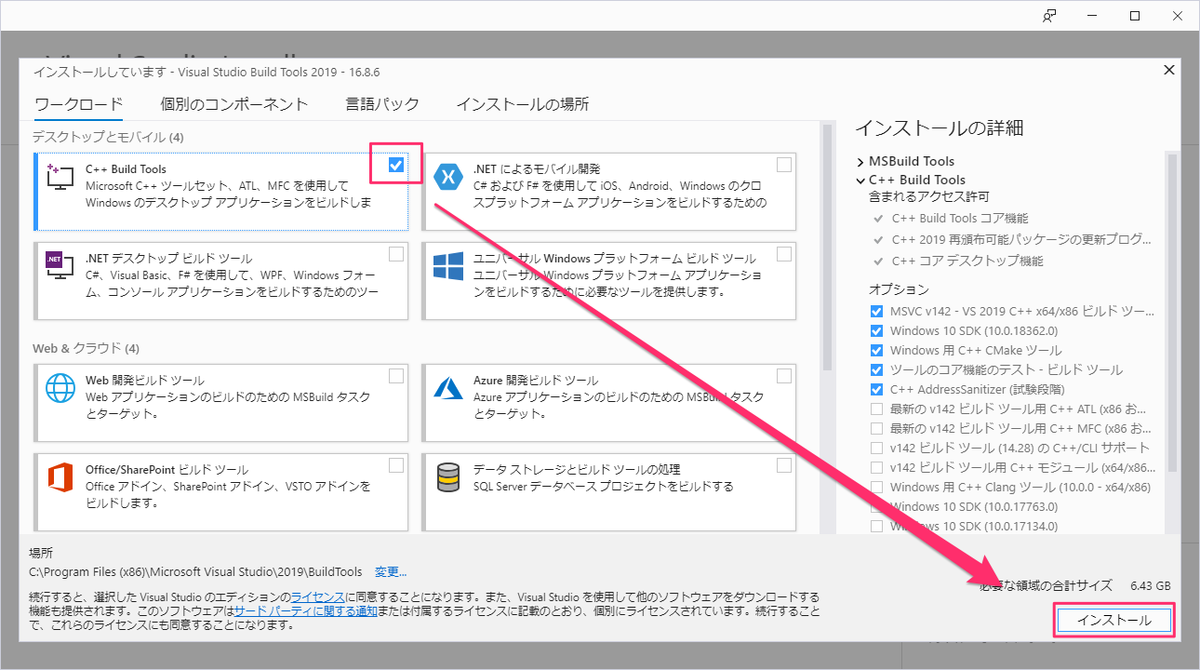
Task: Check the Windows 10 SDK (10.0.17763.0) option
Action: click(876, 506)
